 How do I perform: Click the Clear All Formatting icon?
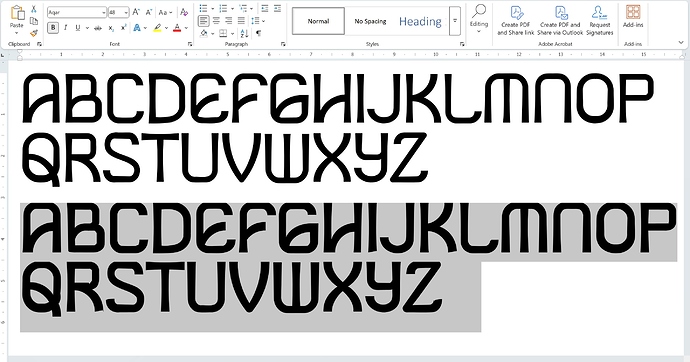coord(184,12)
